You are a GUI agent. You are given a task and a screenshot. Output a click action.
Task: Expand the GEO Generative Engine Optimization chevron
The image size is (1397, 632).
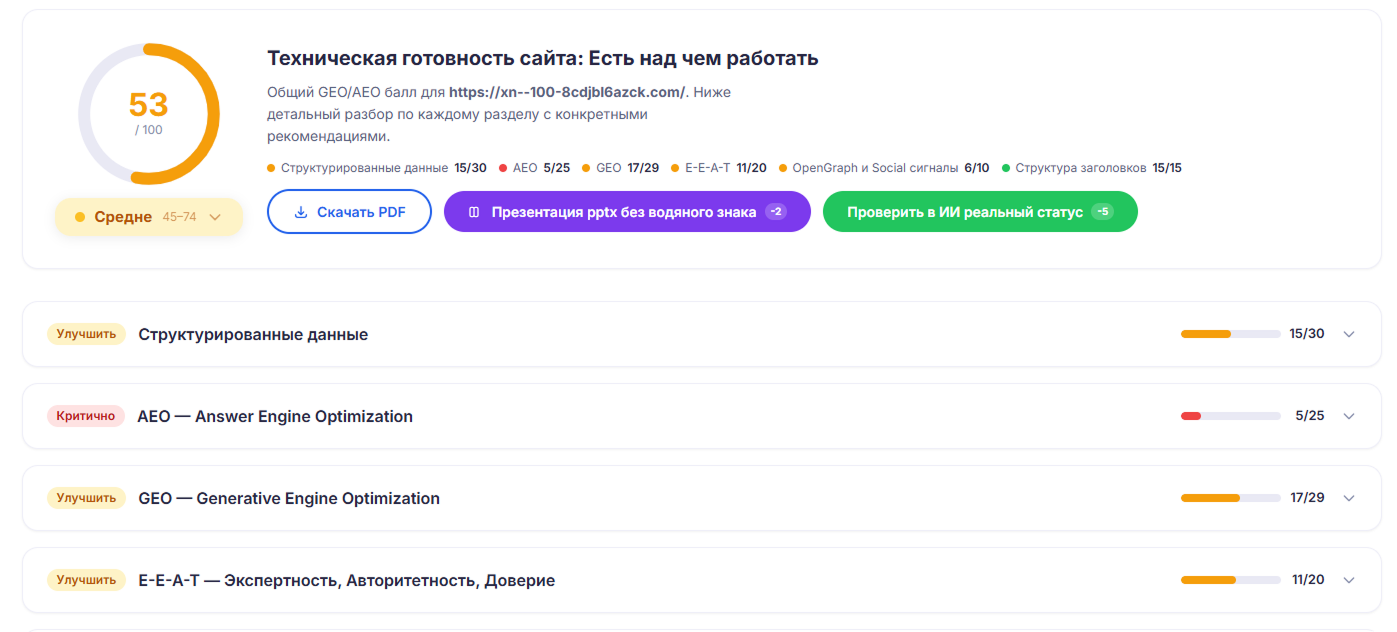[1349, 498]
